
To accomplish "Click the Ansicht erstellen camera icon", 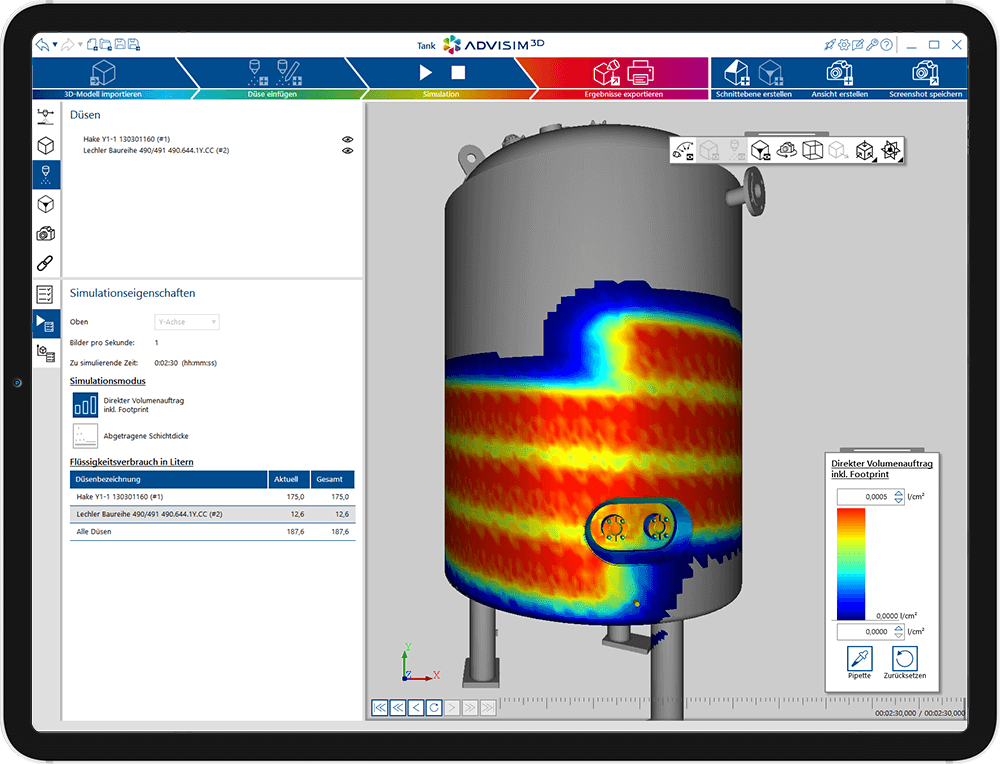I will pos(839,73).
